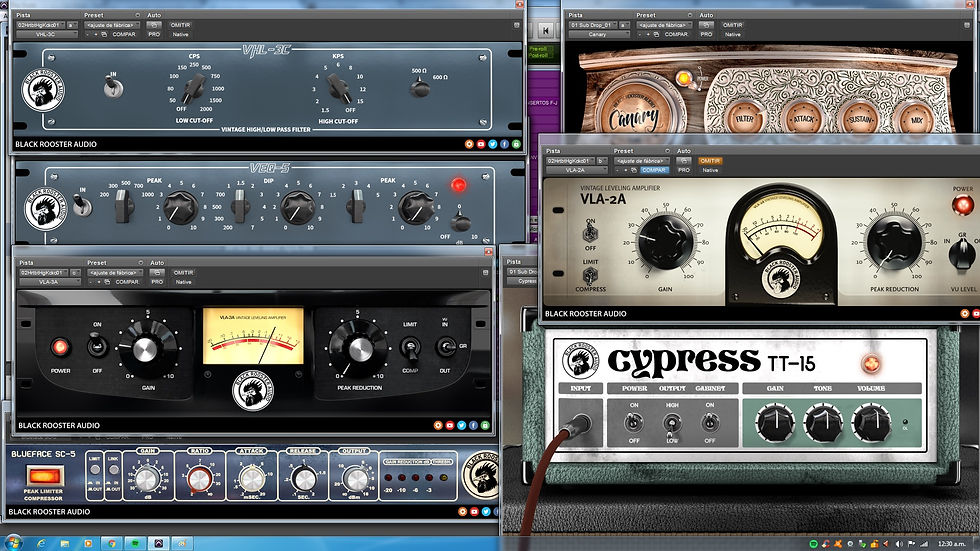Viewport: 980px width, 551px height.
Task: Toggle LIMIT button on Blueface SC-5
Action: tap(94, 469)
